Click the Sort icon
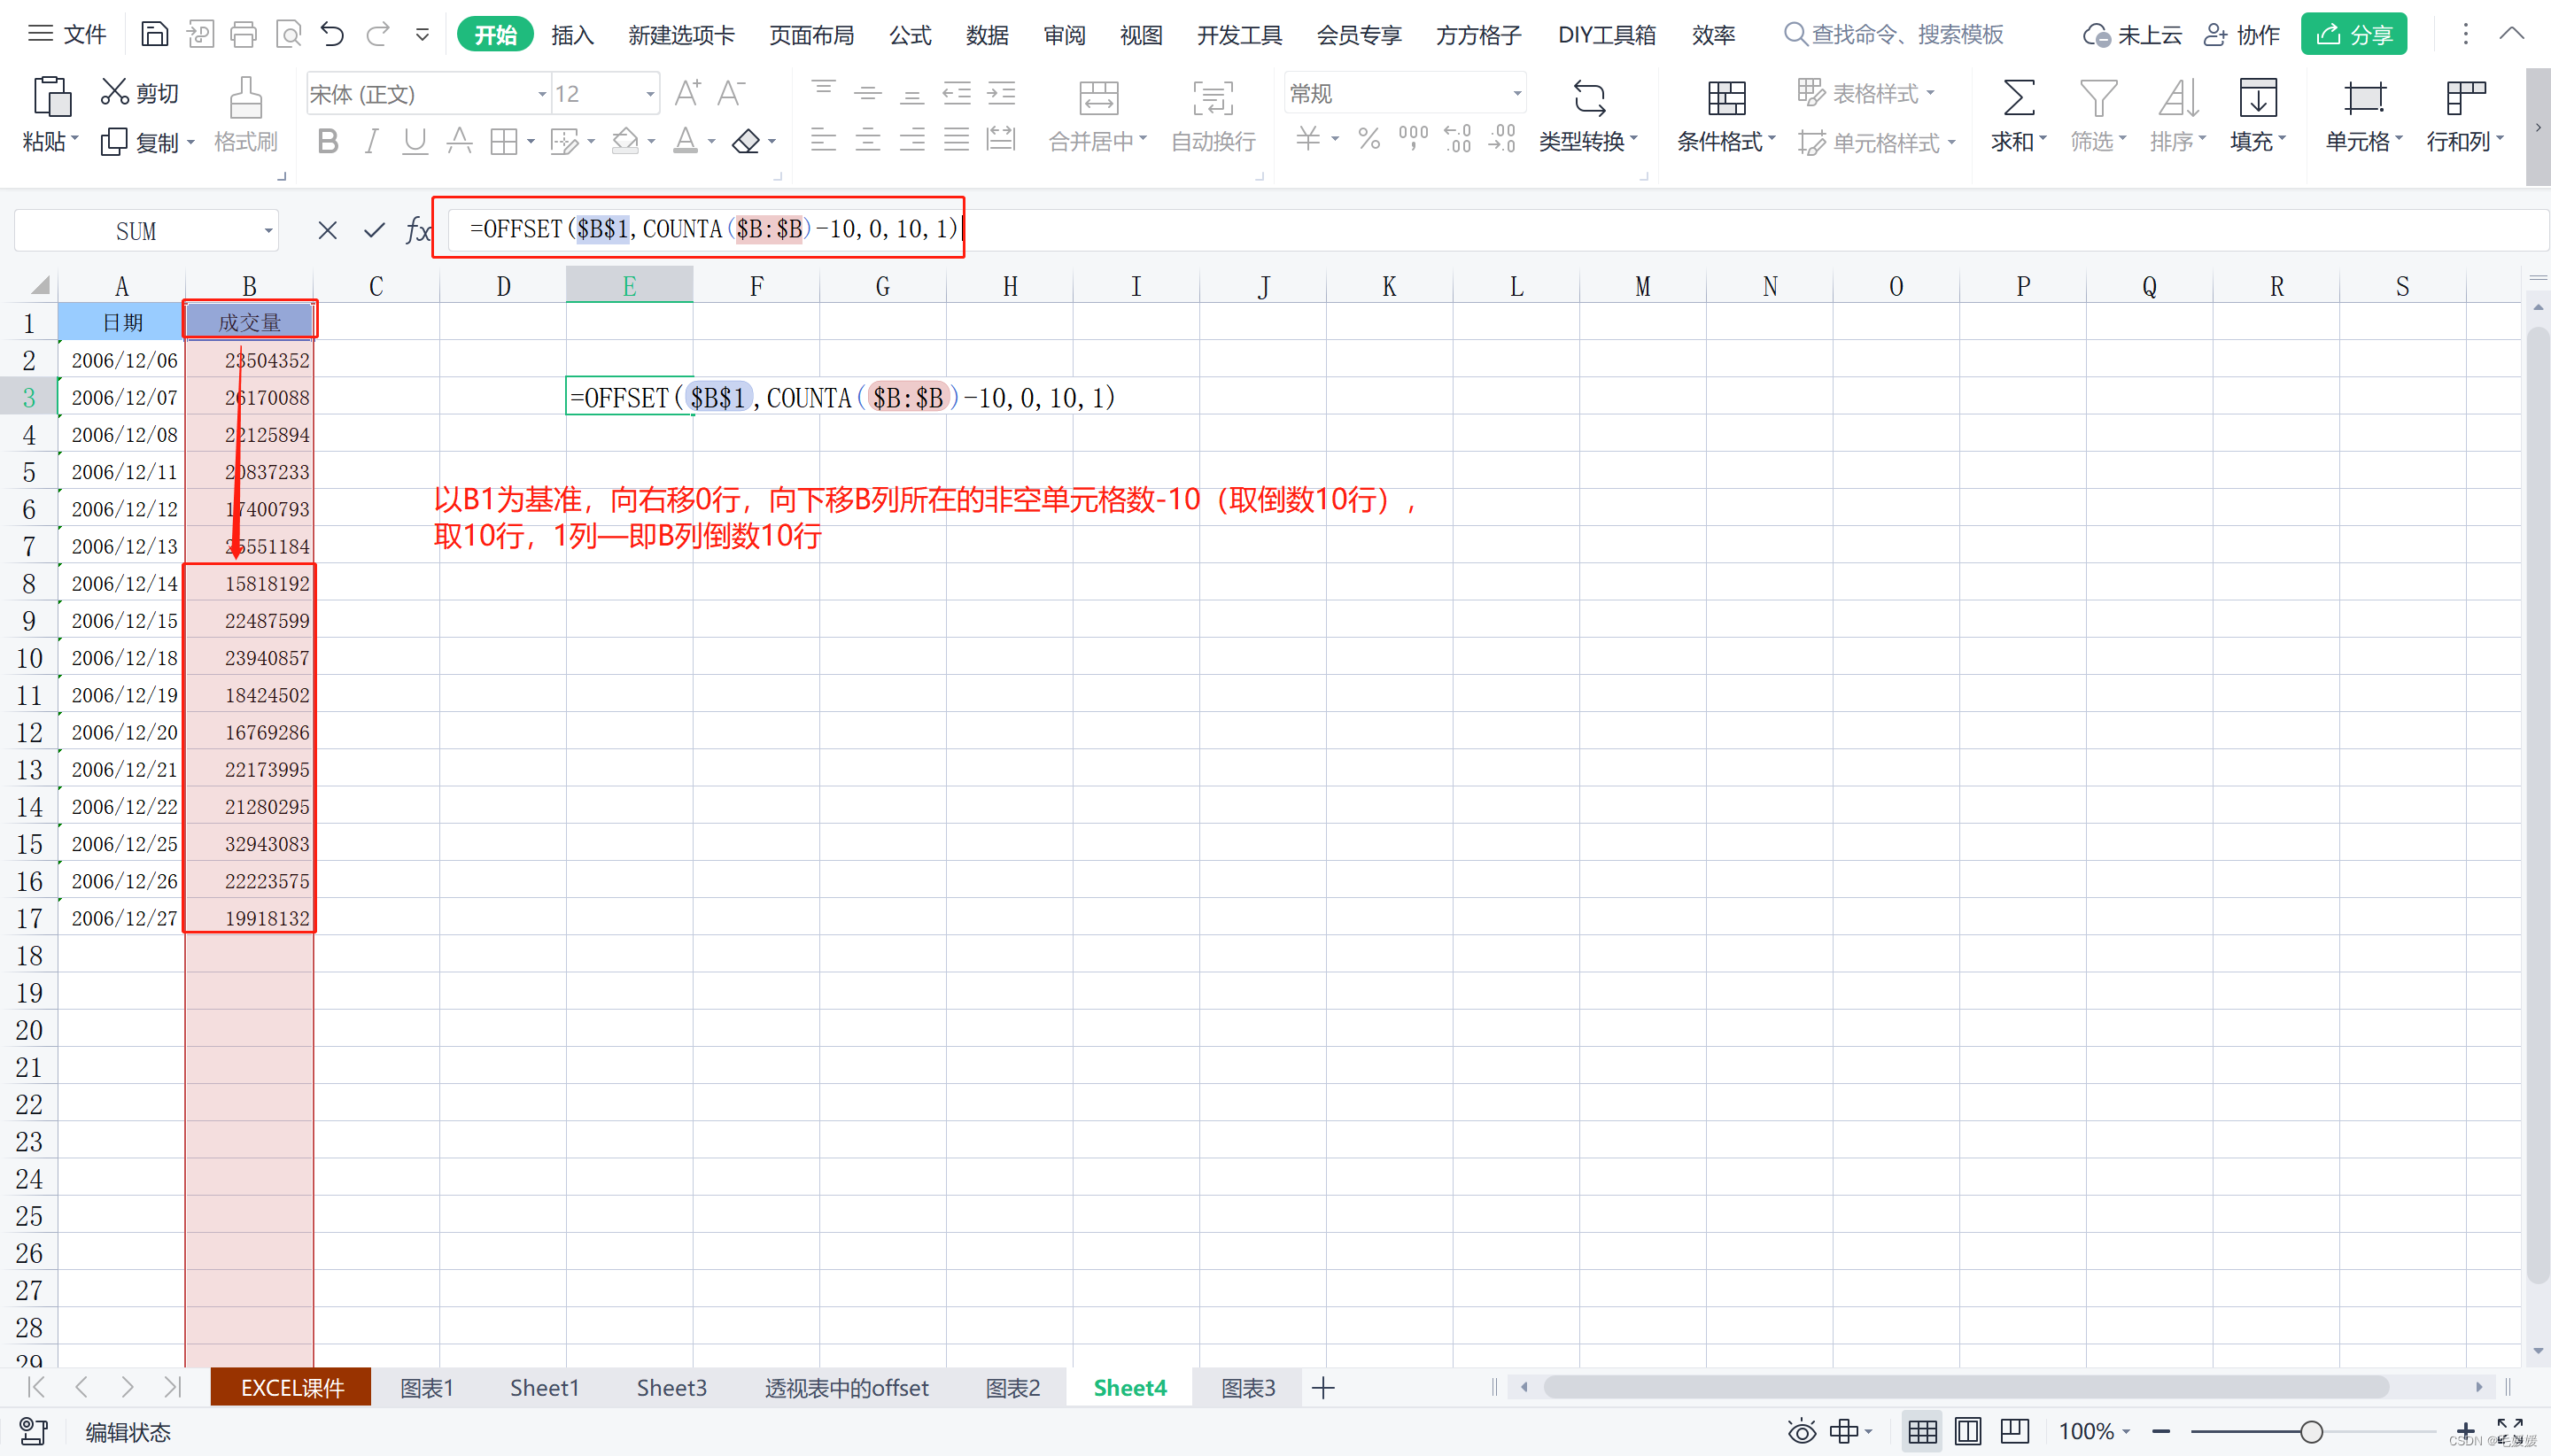The width and height of the screenshot is (2551, 1456). pyautogui.click(x=2177, y=98)
